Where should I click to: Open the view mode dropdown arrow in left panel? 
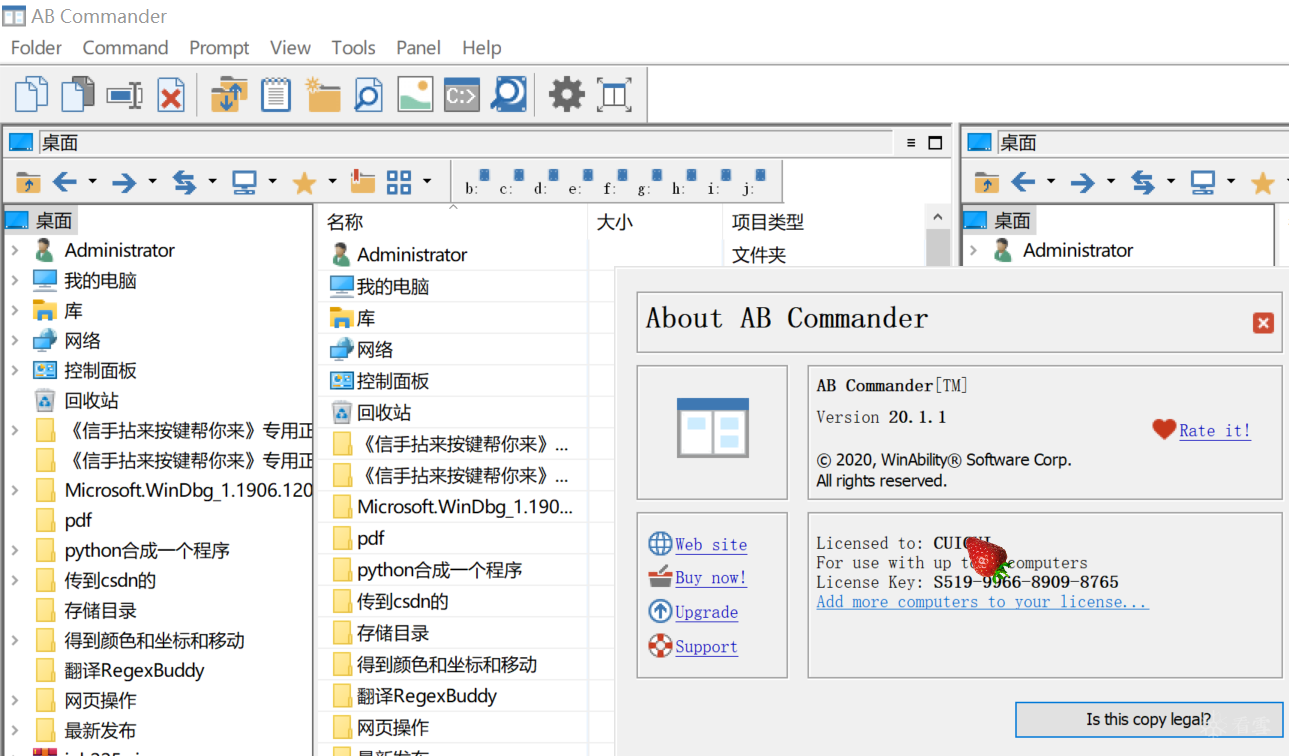click(x=427, y=182)
